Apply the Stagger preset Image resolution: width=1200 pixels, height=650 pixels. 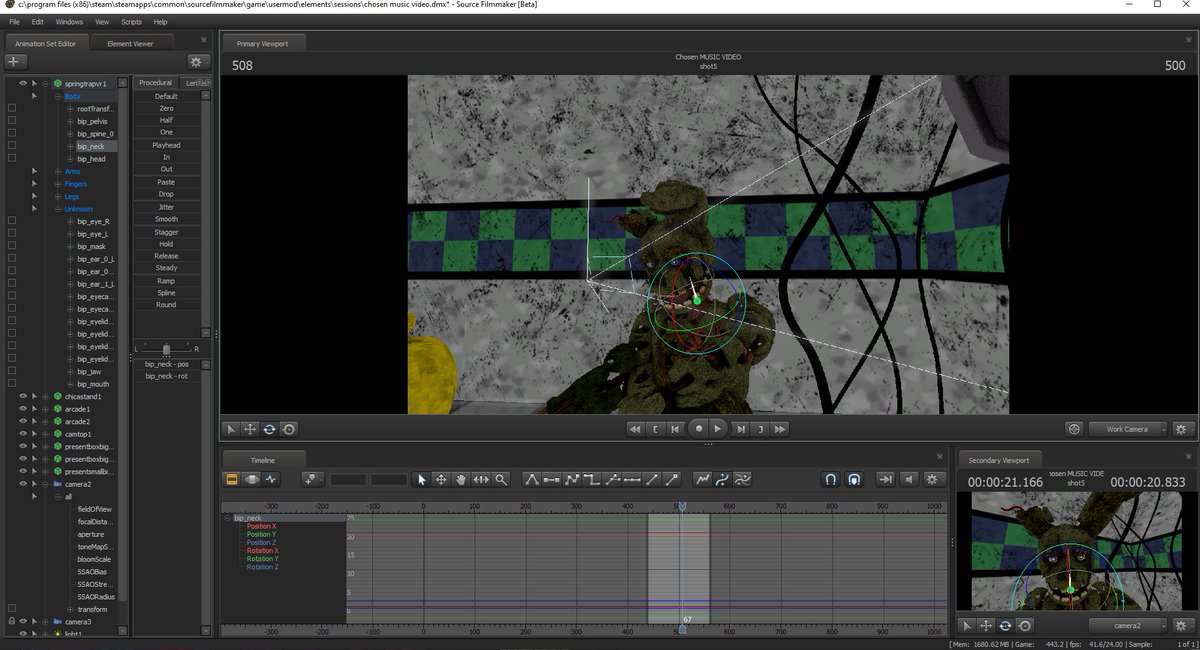[166, 232]
